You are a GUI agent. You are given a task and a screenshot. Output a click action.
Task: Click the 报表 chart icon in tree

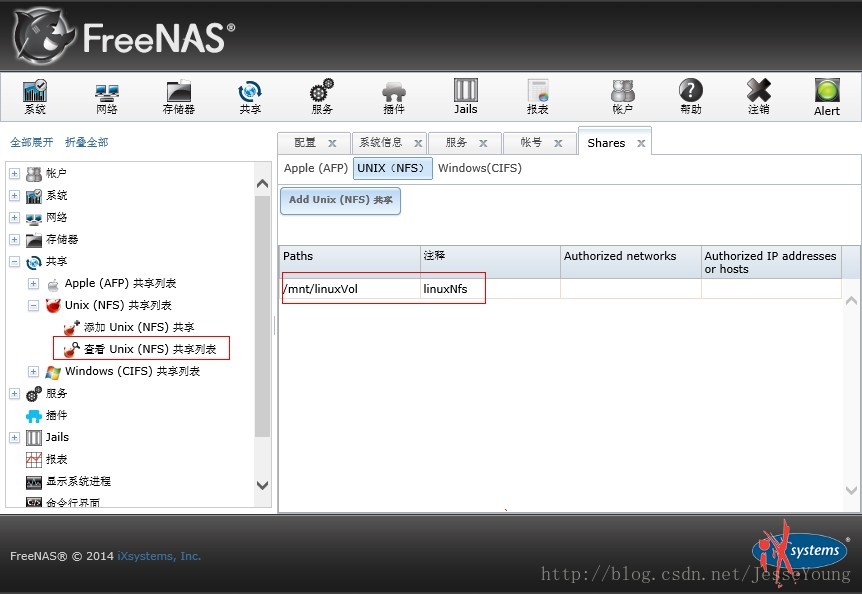click(34, 460)
